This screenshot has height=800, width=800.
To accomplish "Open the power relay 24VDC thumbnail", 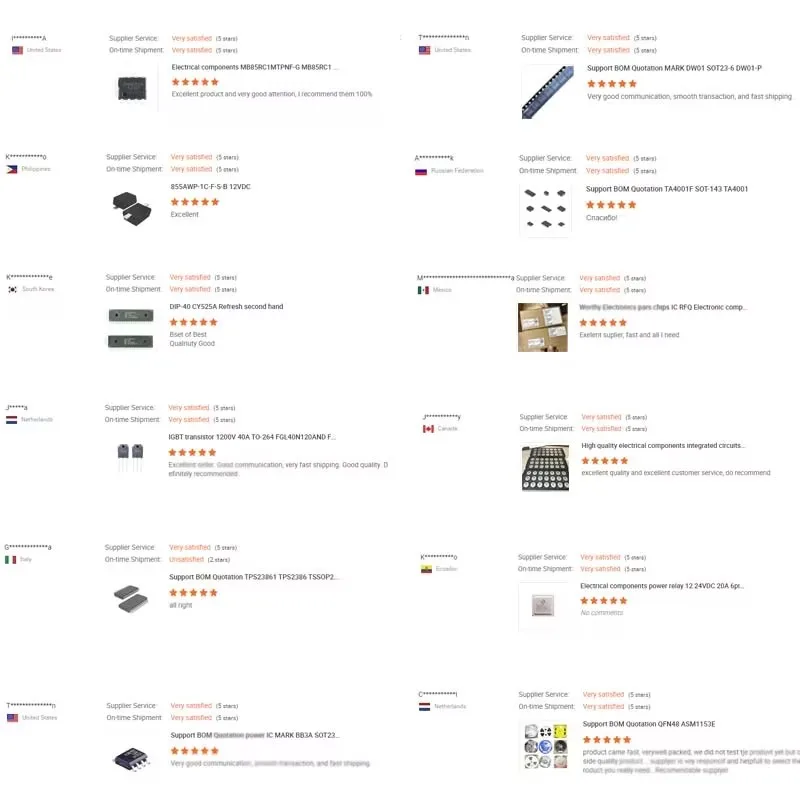I will click(544, 605).
